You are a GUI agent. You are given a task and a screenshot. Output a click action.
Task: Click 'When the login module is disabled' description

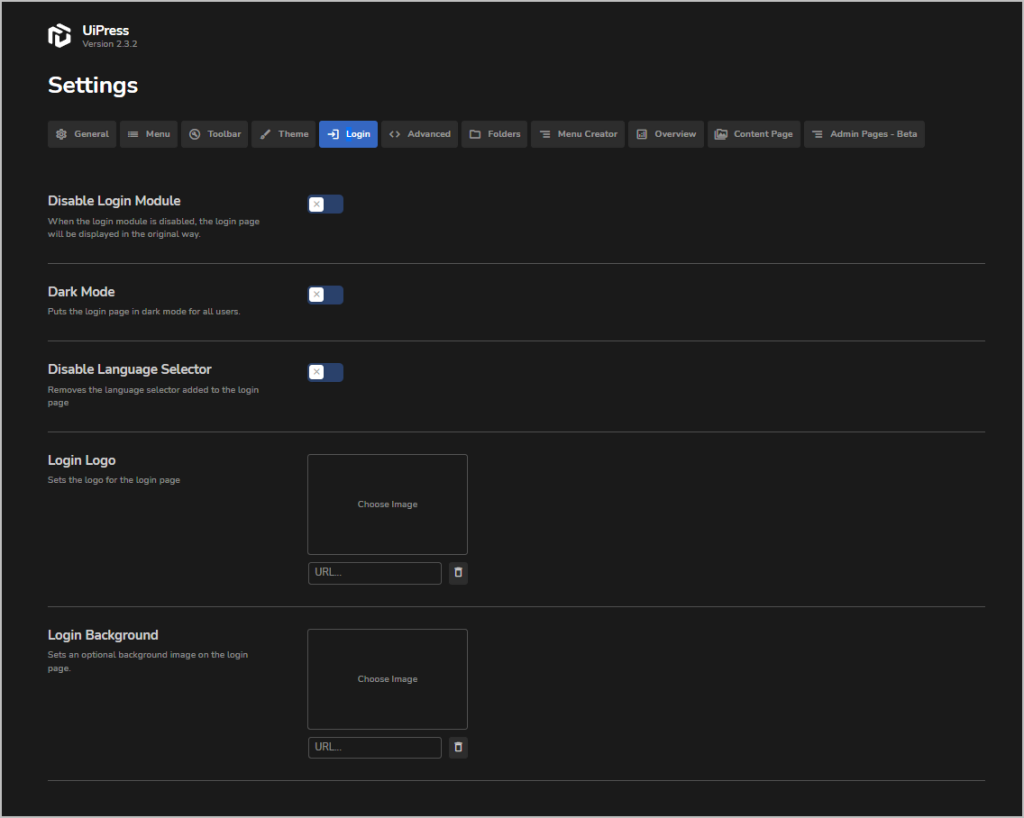(153, 227)
